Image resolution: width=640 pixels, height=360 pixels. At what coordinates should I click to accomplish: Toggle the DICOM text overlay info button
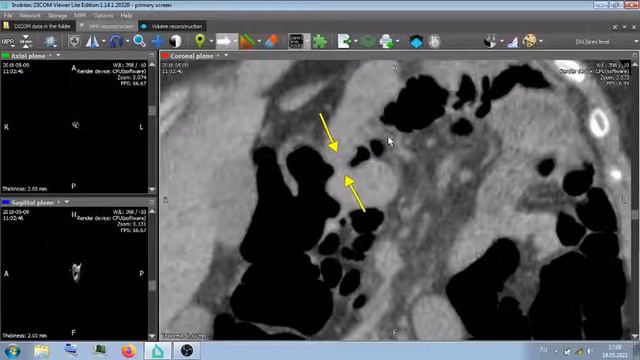pos(296,41)
